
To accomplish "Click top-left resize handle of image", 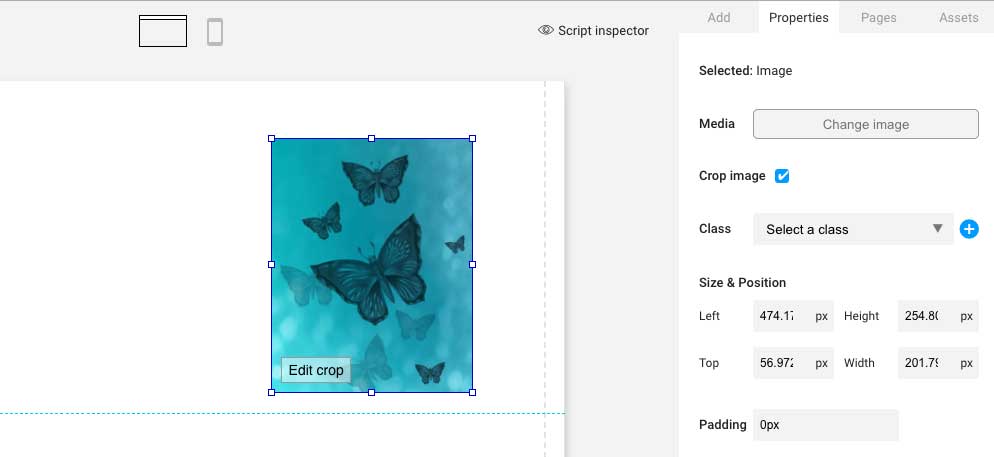I will (271, 139).
